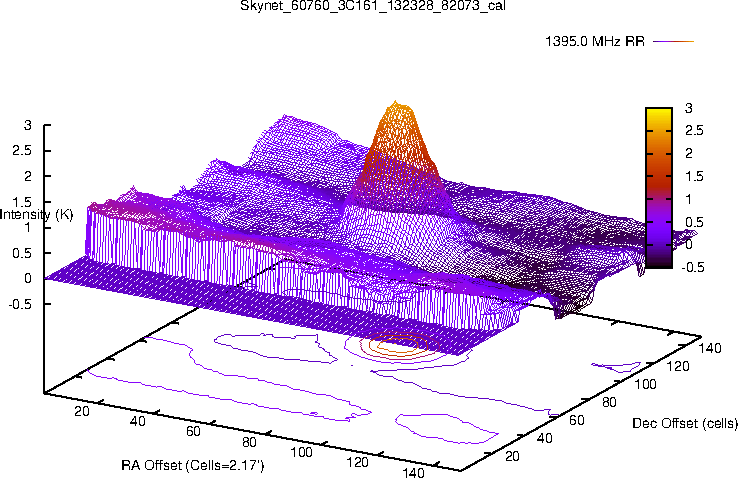Select color bar label 2
738x478 pixels.
coord(689,153)
